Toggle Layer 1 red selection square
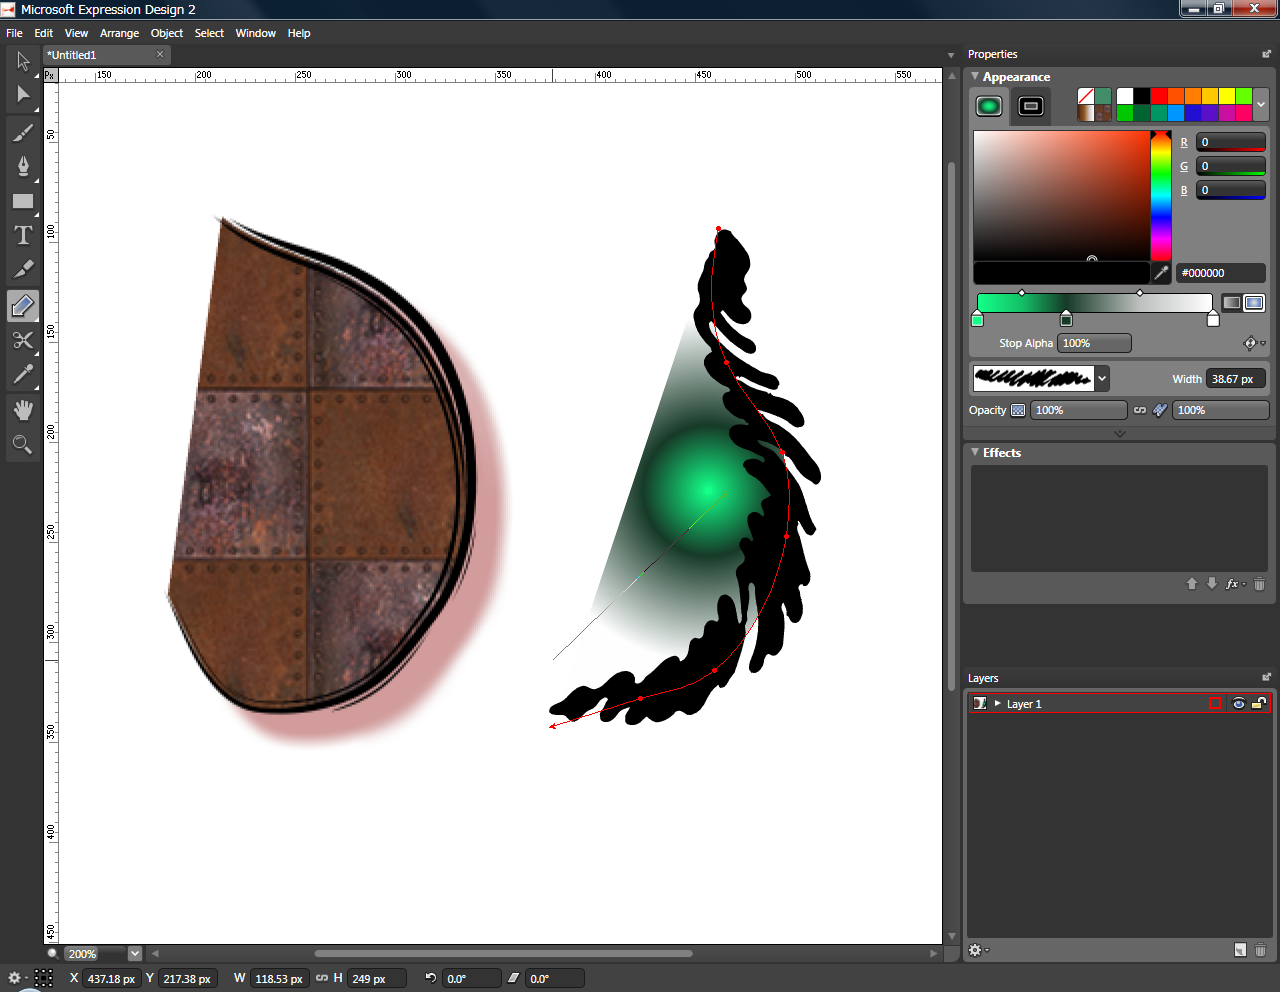Image resolution: width=1280 pixels, height=992 pixels. click(1216, 704)
